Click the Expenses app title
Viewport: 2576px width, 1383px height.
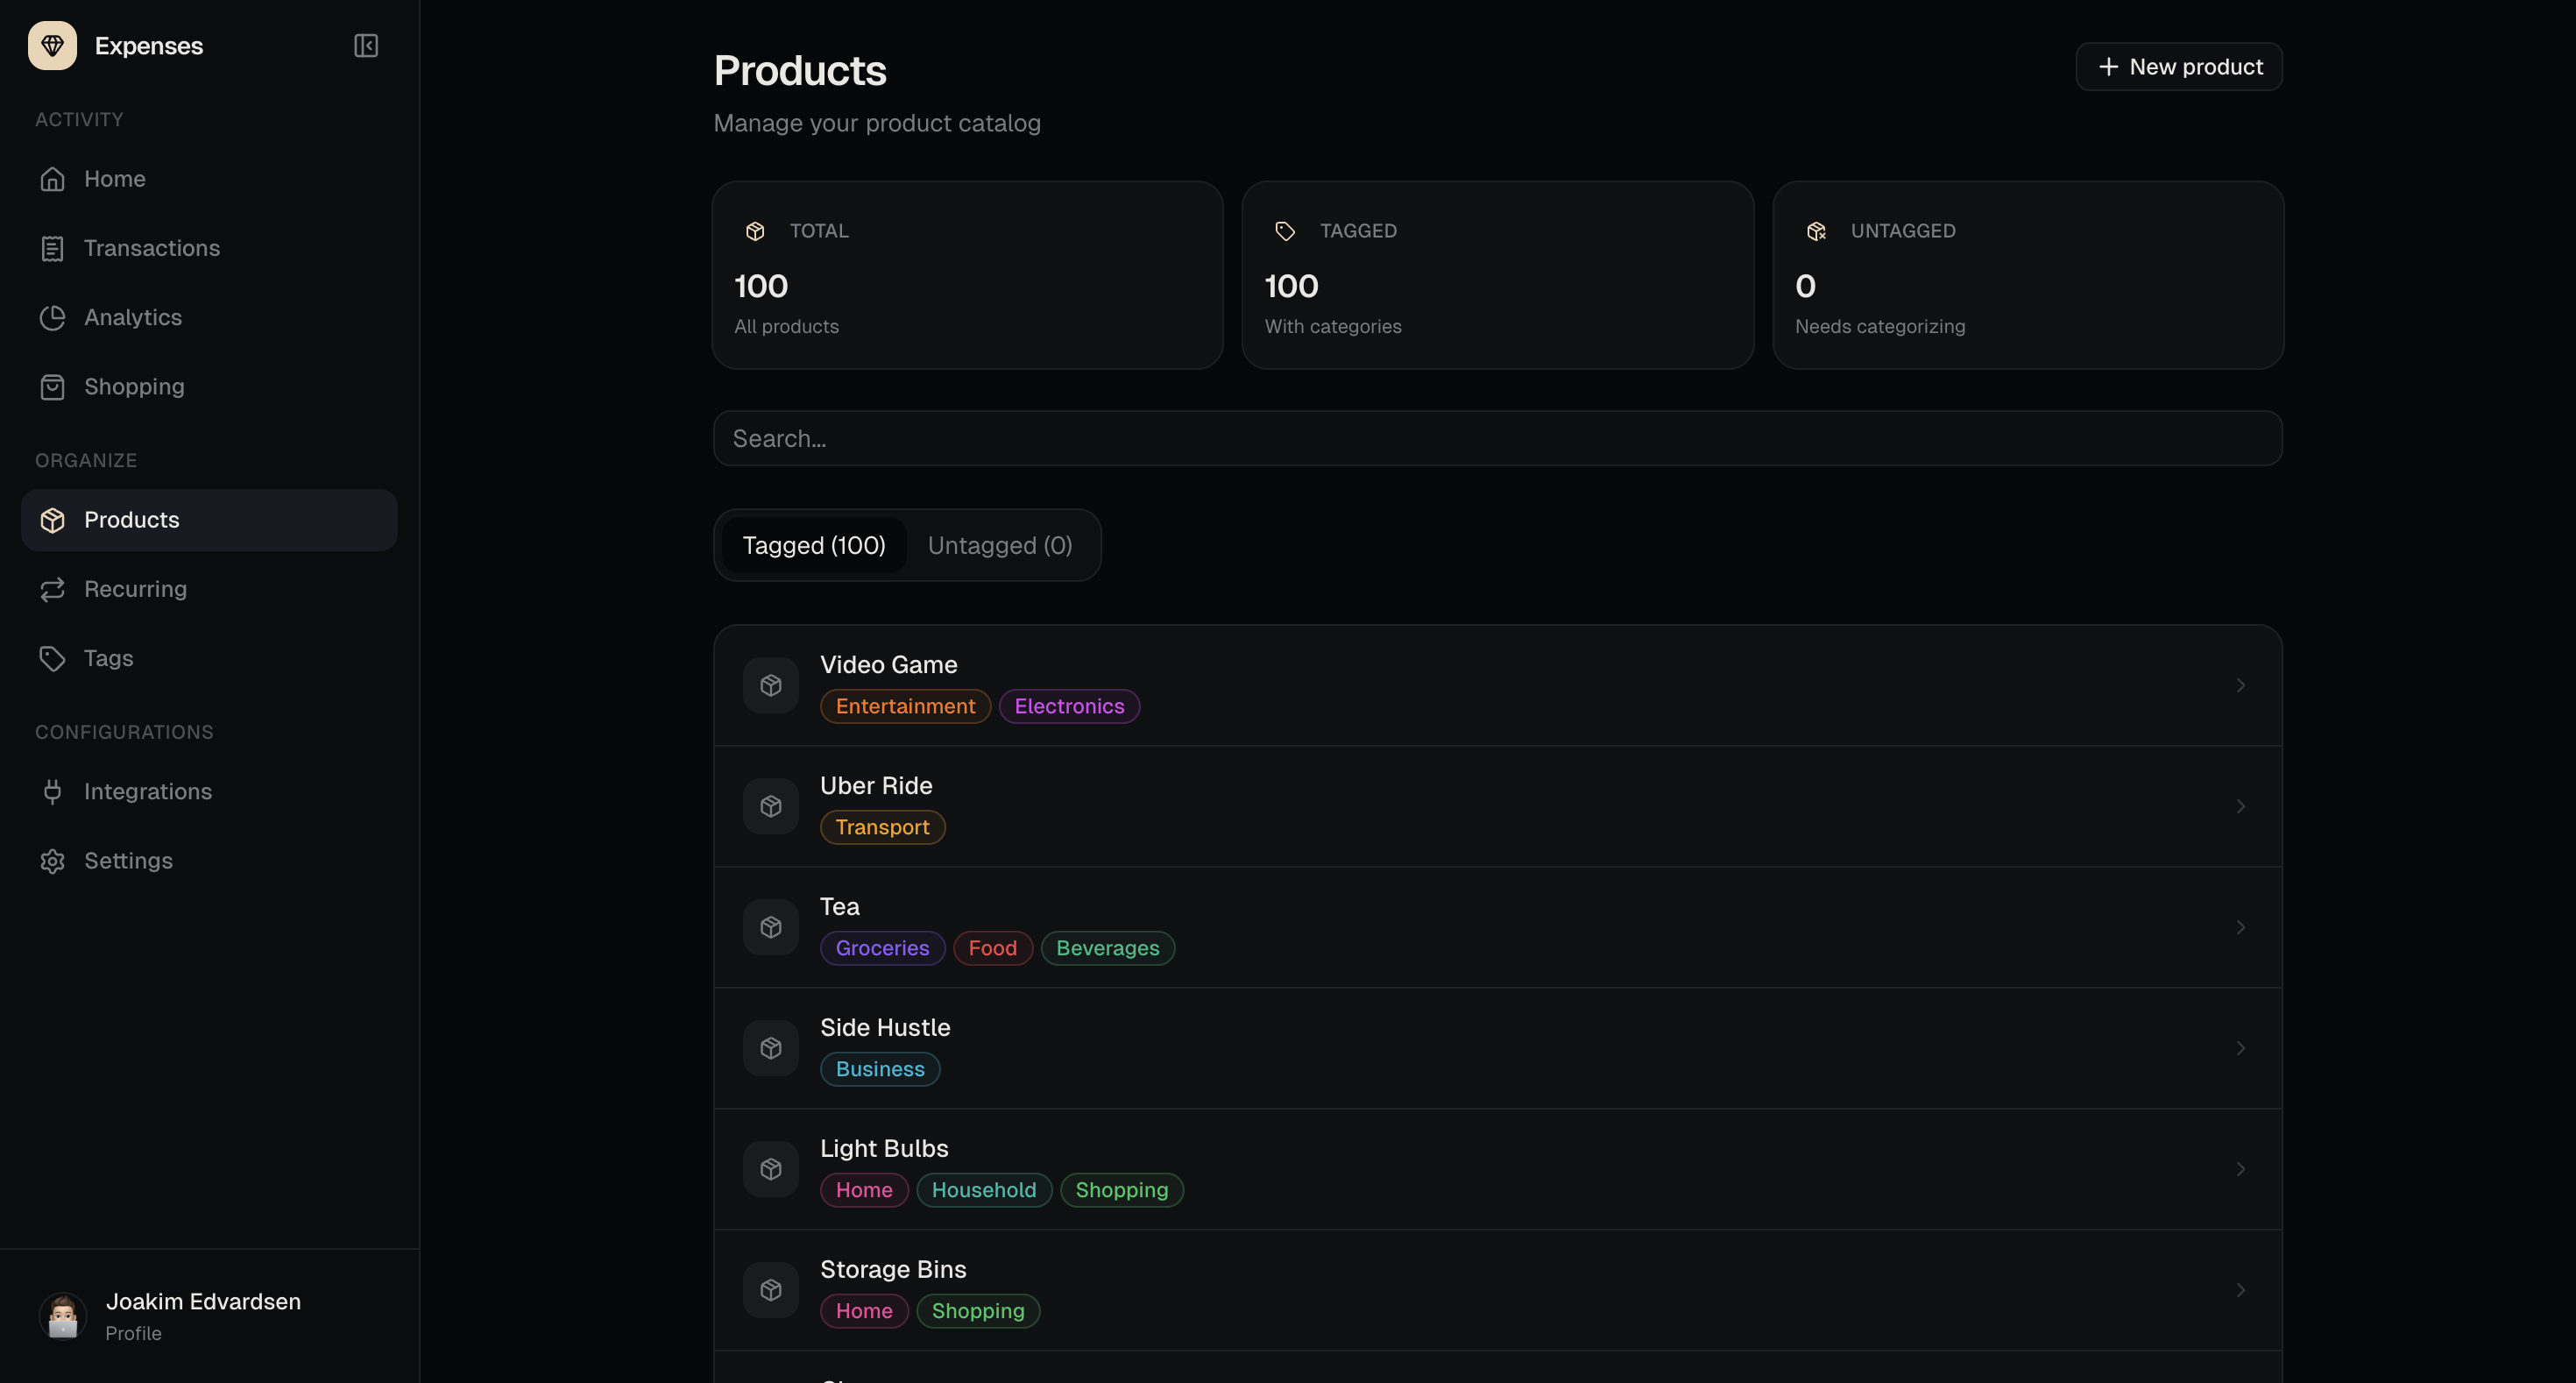point(149,46)
